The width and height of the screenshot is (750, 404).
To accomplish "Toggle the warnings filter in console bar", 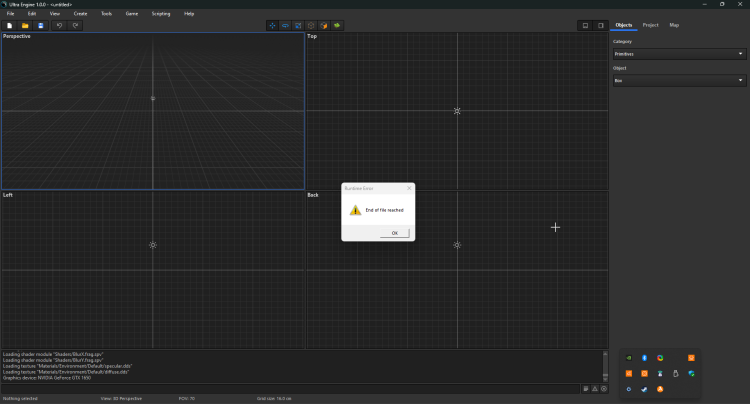I will (x=595, y=388).
